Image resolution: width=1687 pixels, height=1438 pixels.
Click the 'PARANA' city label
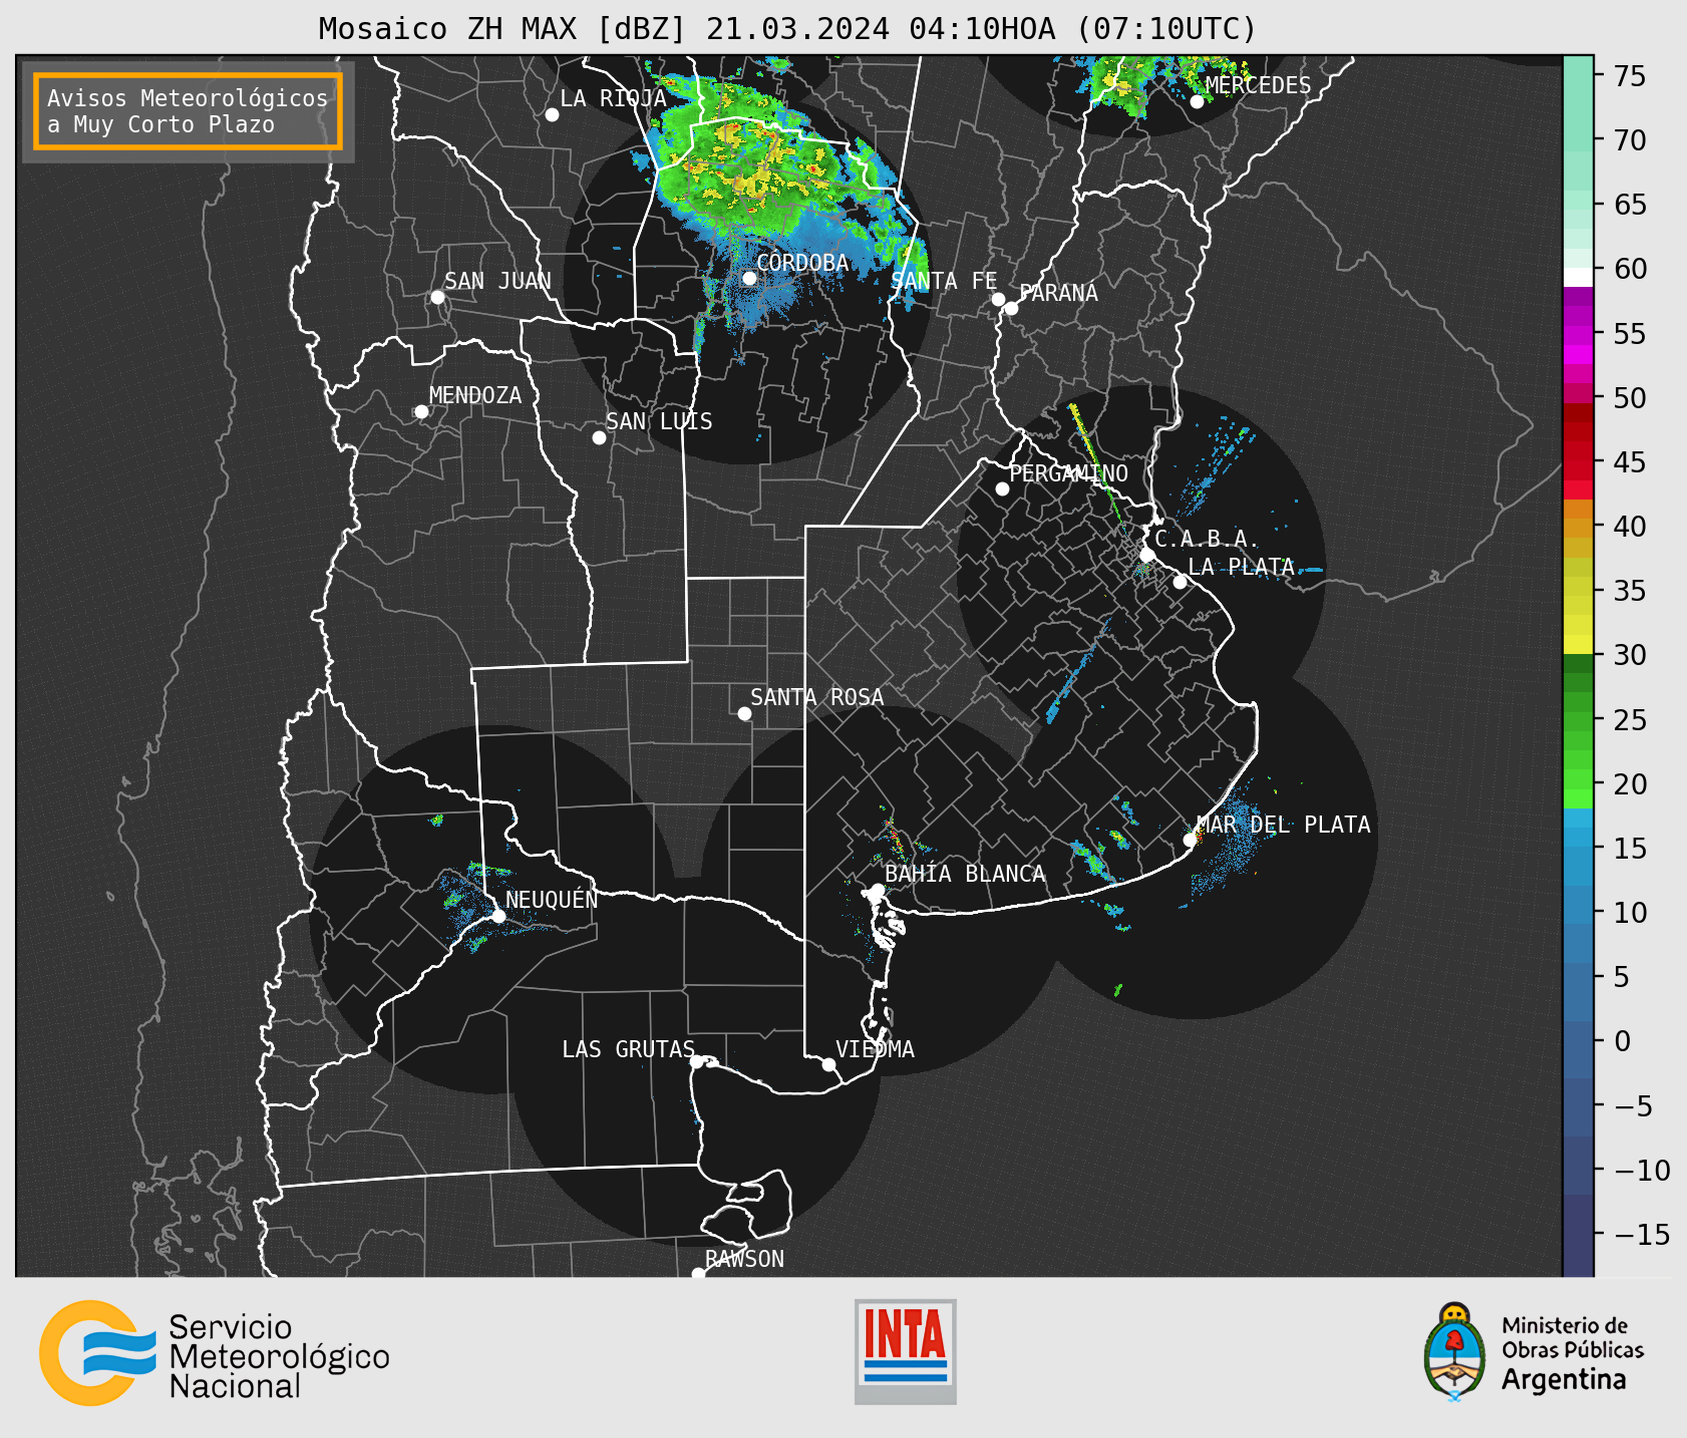click(x=1058, y=293)
